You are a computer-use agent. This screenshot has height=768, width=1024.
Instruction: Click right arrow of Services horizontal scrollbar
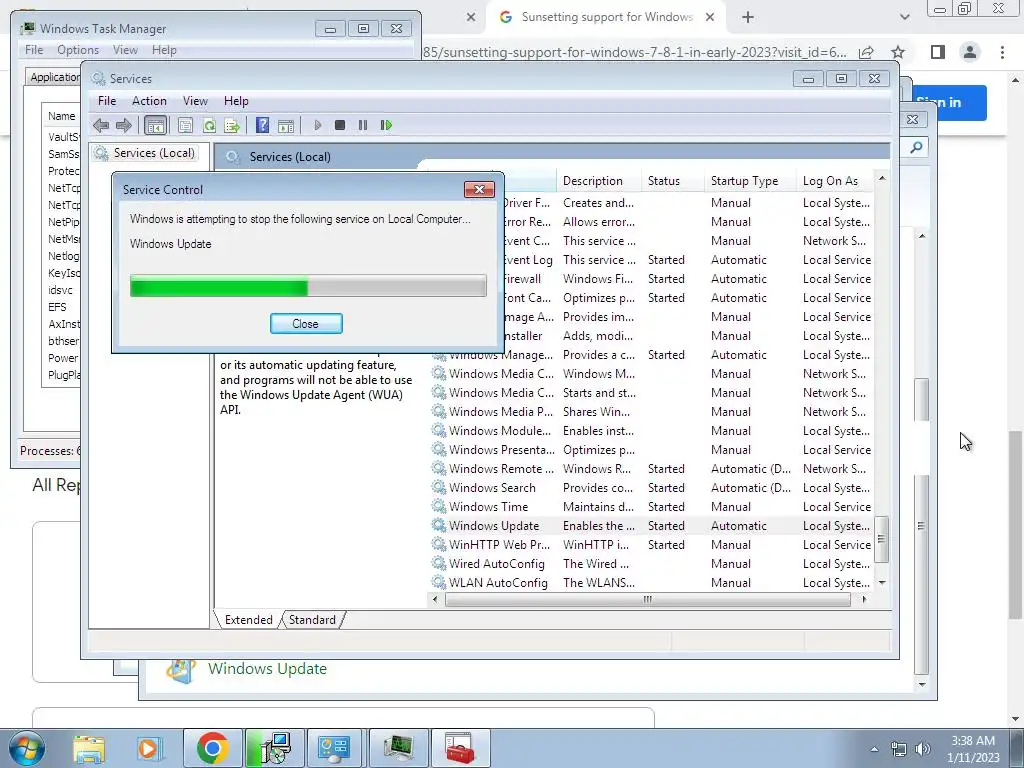click(865, 599)
